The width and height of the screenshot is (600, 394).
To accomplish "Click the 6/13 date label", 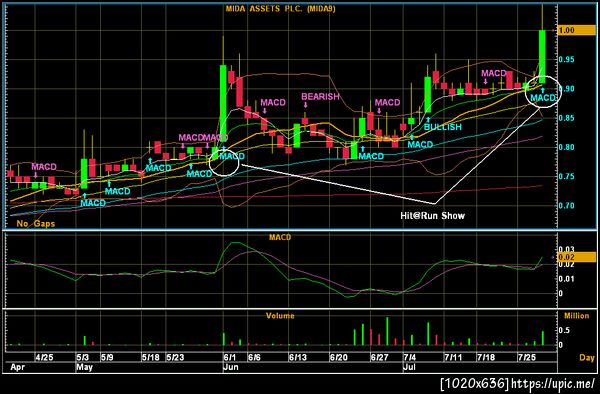I will tap(298, 358).
